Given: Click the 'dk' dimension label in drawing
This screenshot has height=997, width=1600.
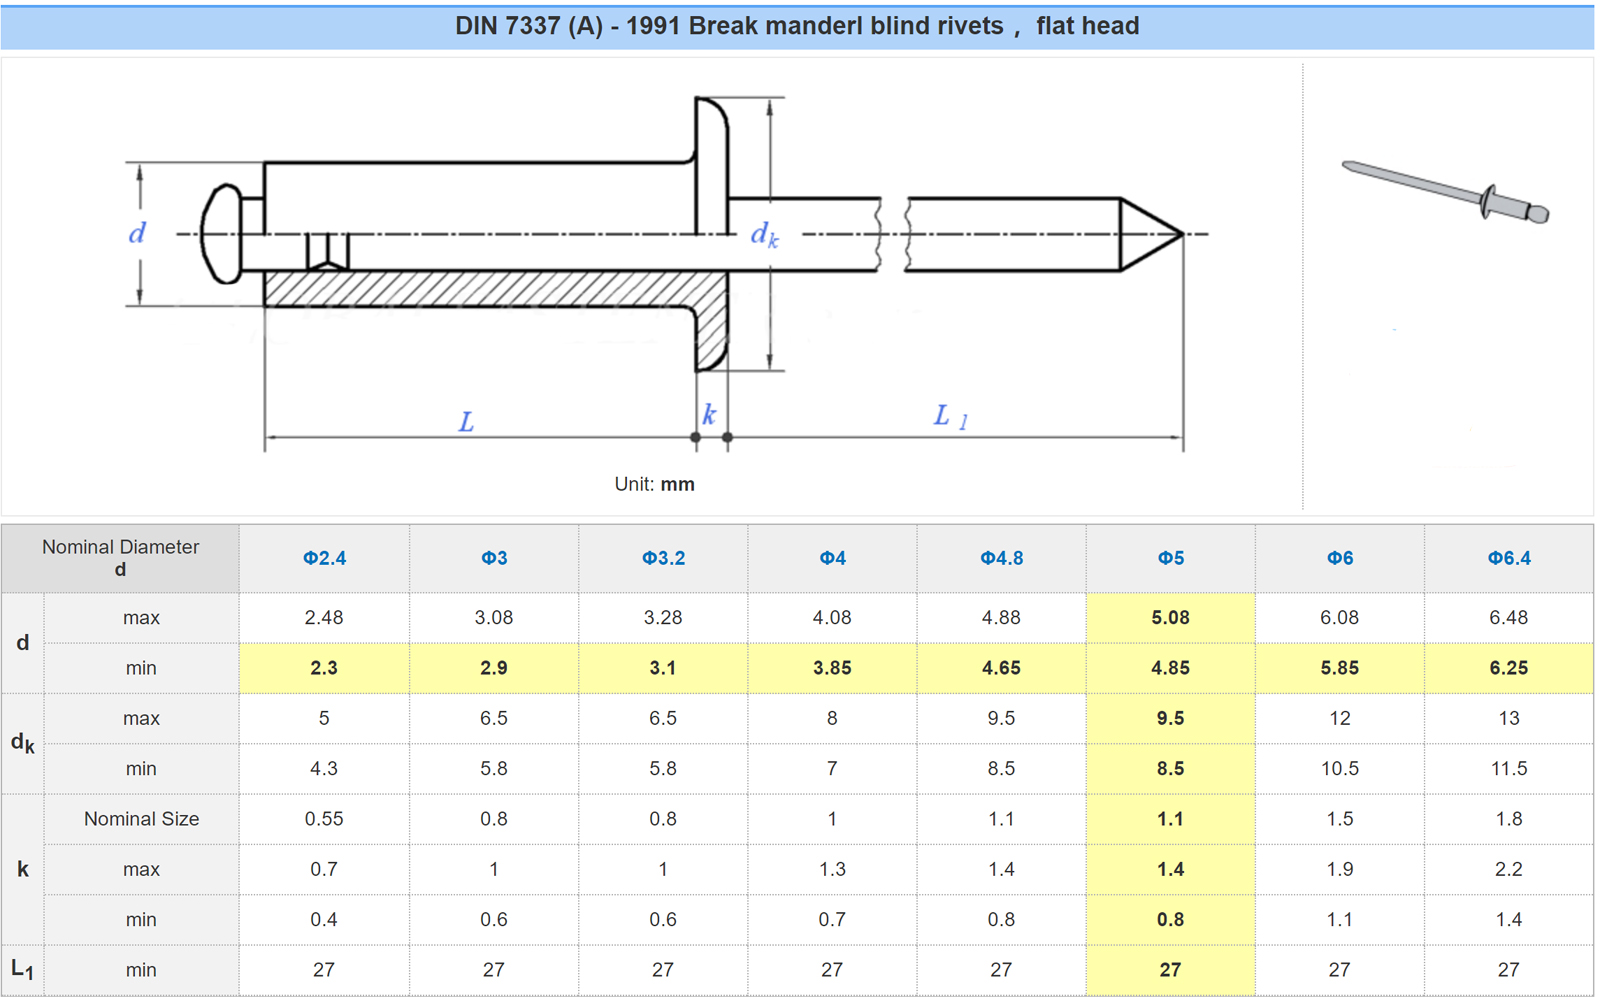Looking at the screenshot, I should 764,234.
